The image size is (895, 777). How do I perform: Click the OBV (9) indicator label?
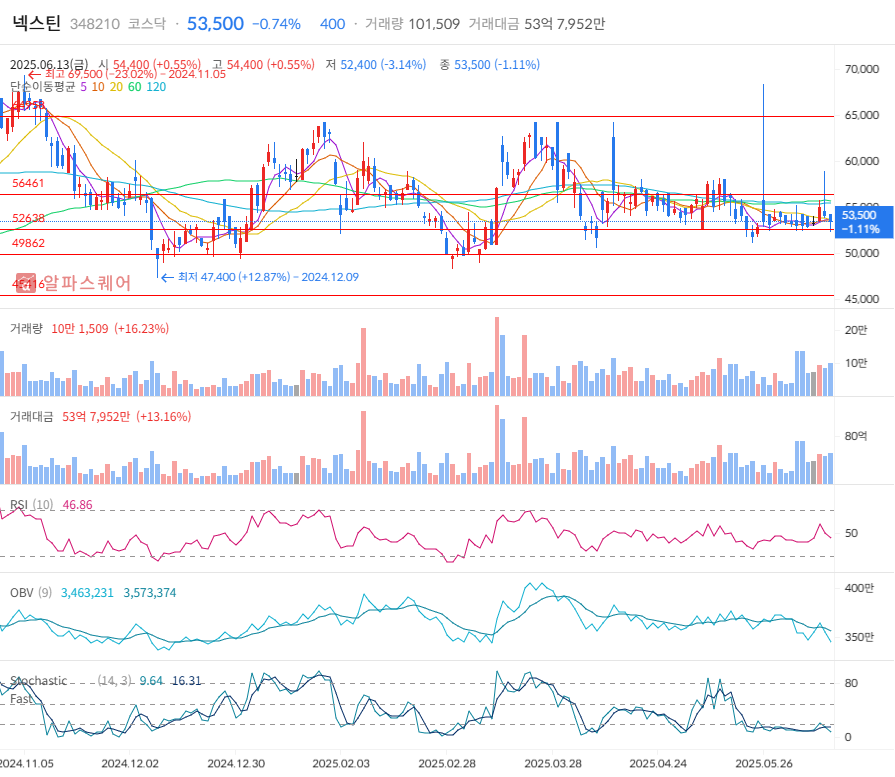point(31,593)
